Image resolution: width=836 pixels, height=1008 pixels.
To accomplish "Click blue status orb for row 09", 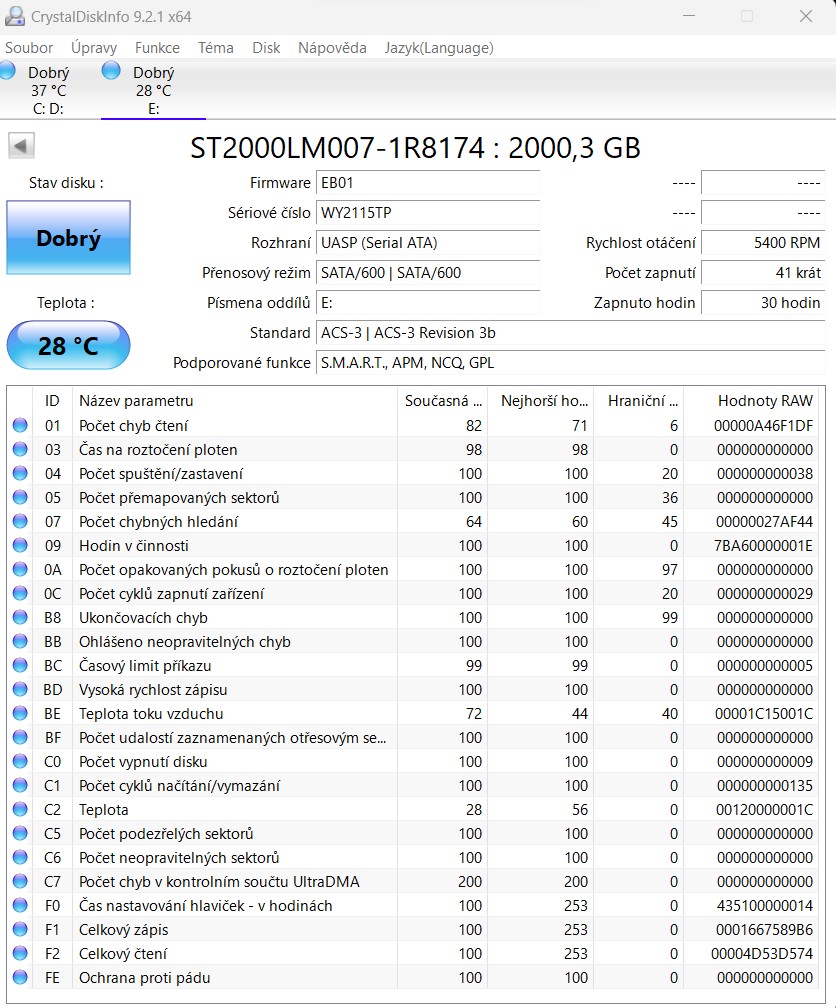I will (x=21, y=545).
